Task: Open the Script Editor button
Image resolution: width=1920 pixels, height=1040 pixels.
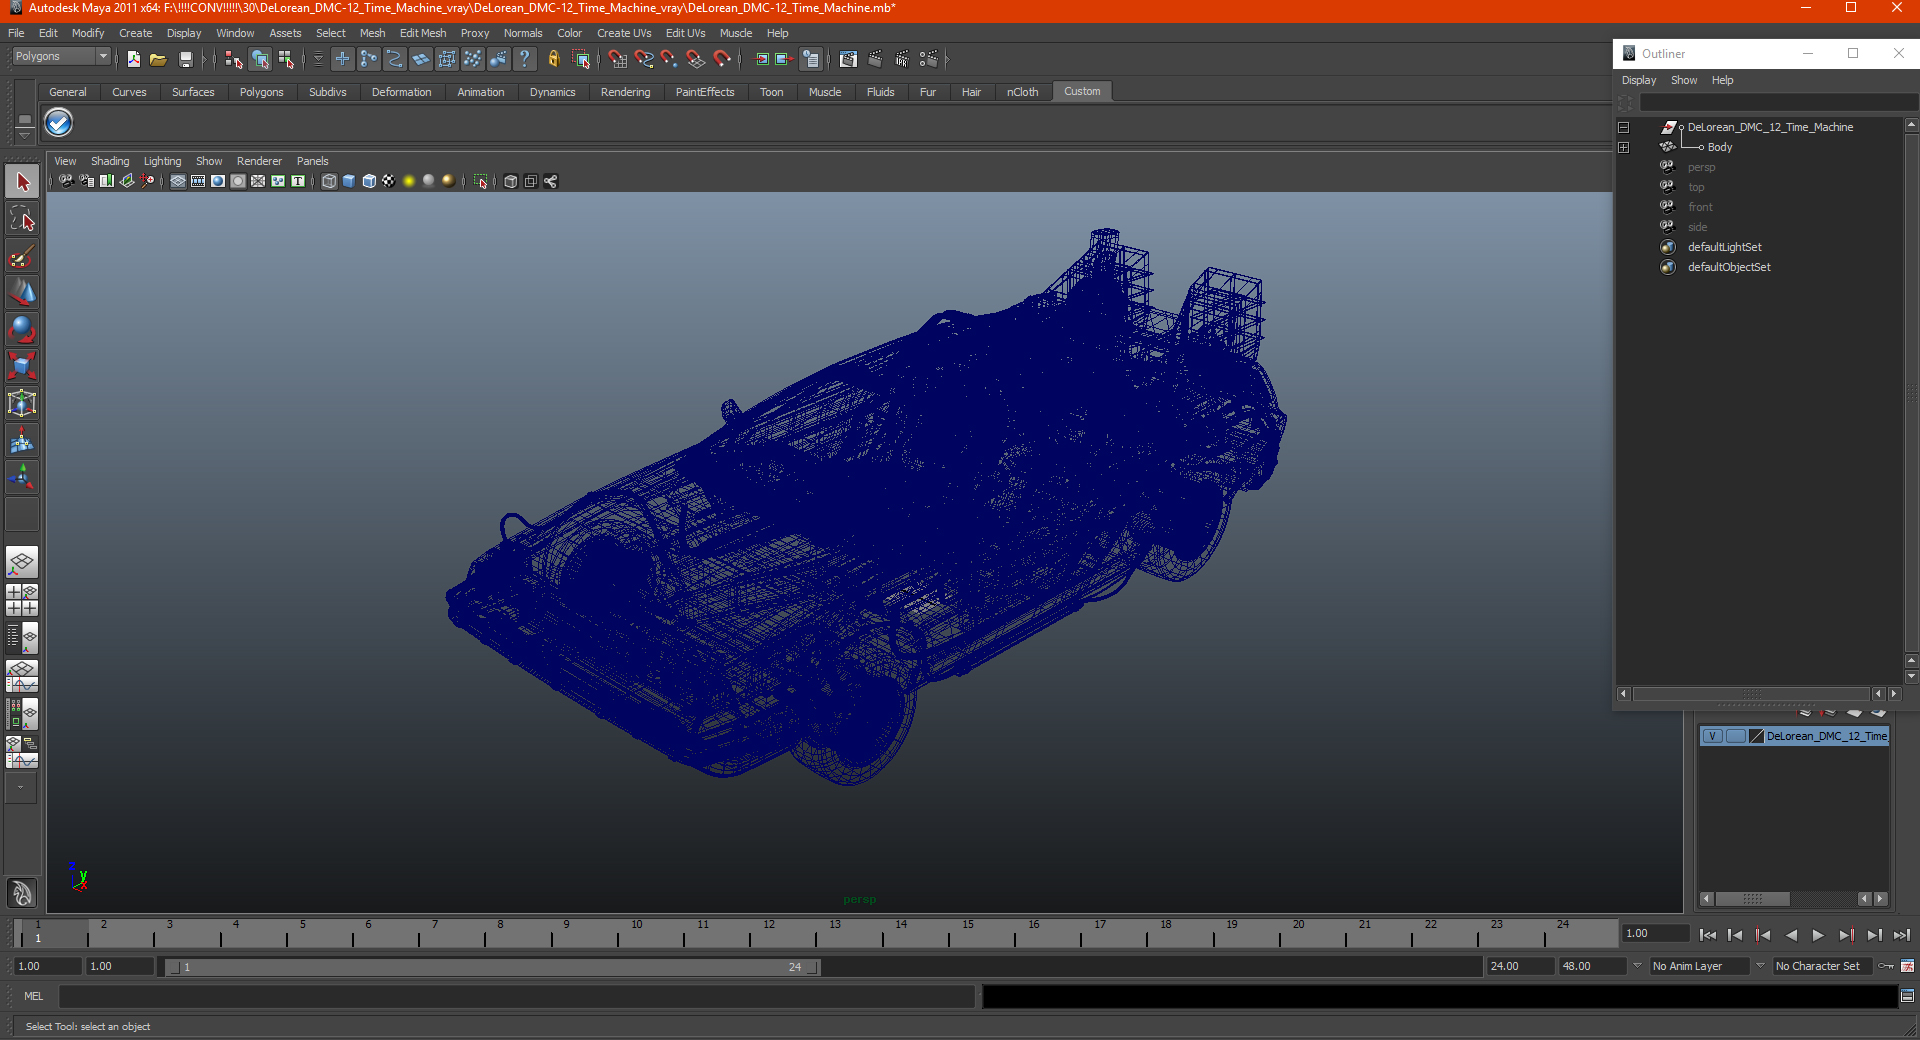Action: click(1907, 996)
